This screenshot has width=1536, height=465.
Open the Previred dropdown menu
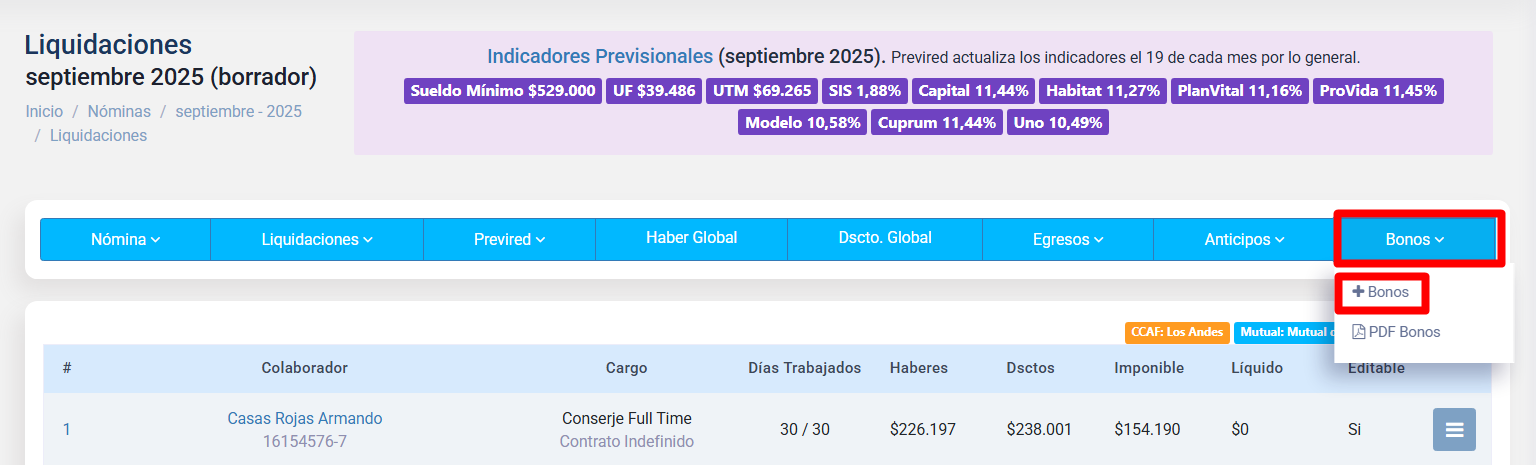509,240
